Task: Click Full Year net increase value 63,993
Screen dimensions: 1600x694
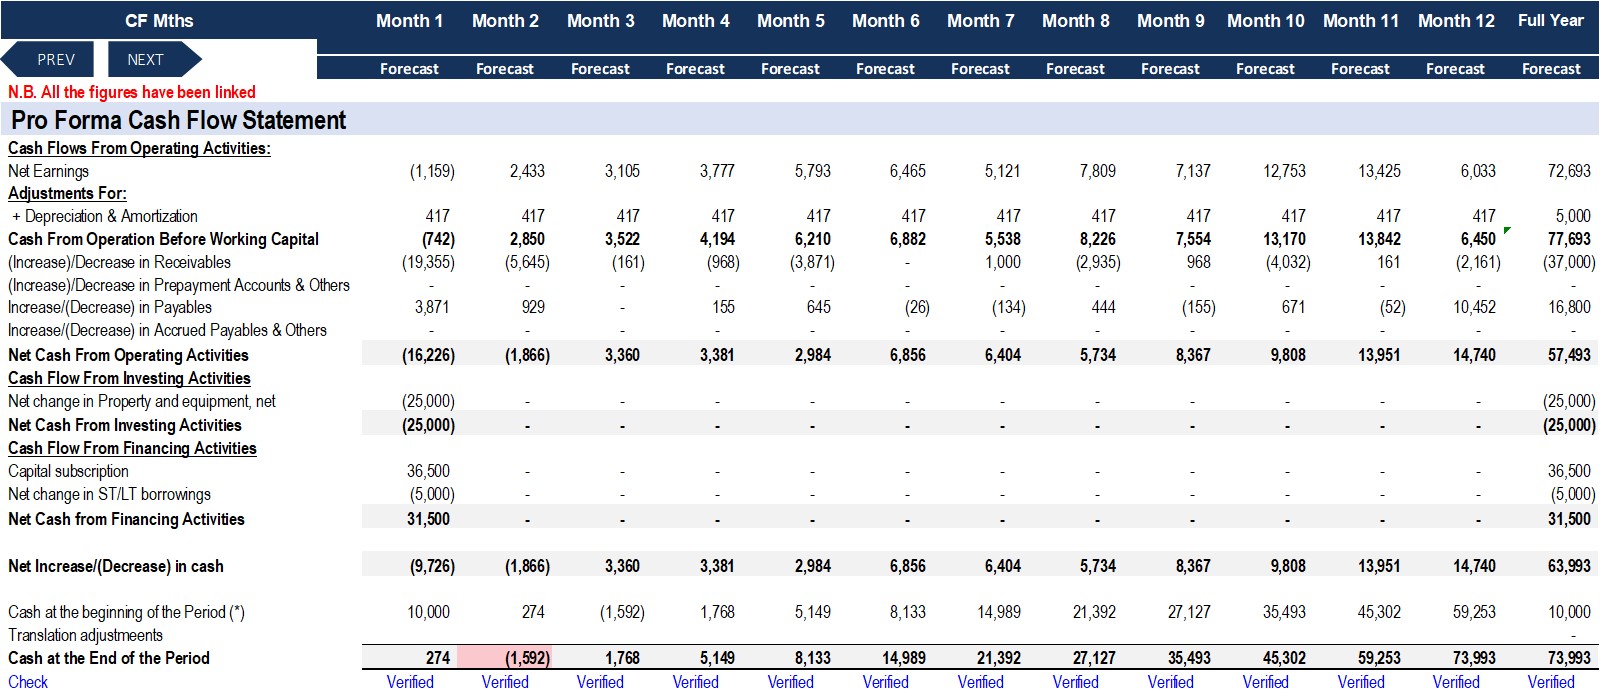Action: [1569, 566]
